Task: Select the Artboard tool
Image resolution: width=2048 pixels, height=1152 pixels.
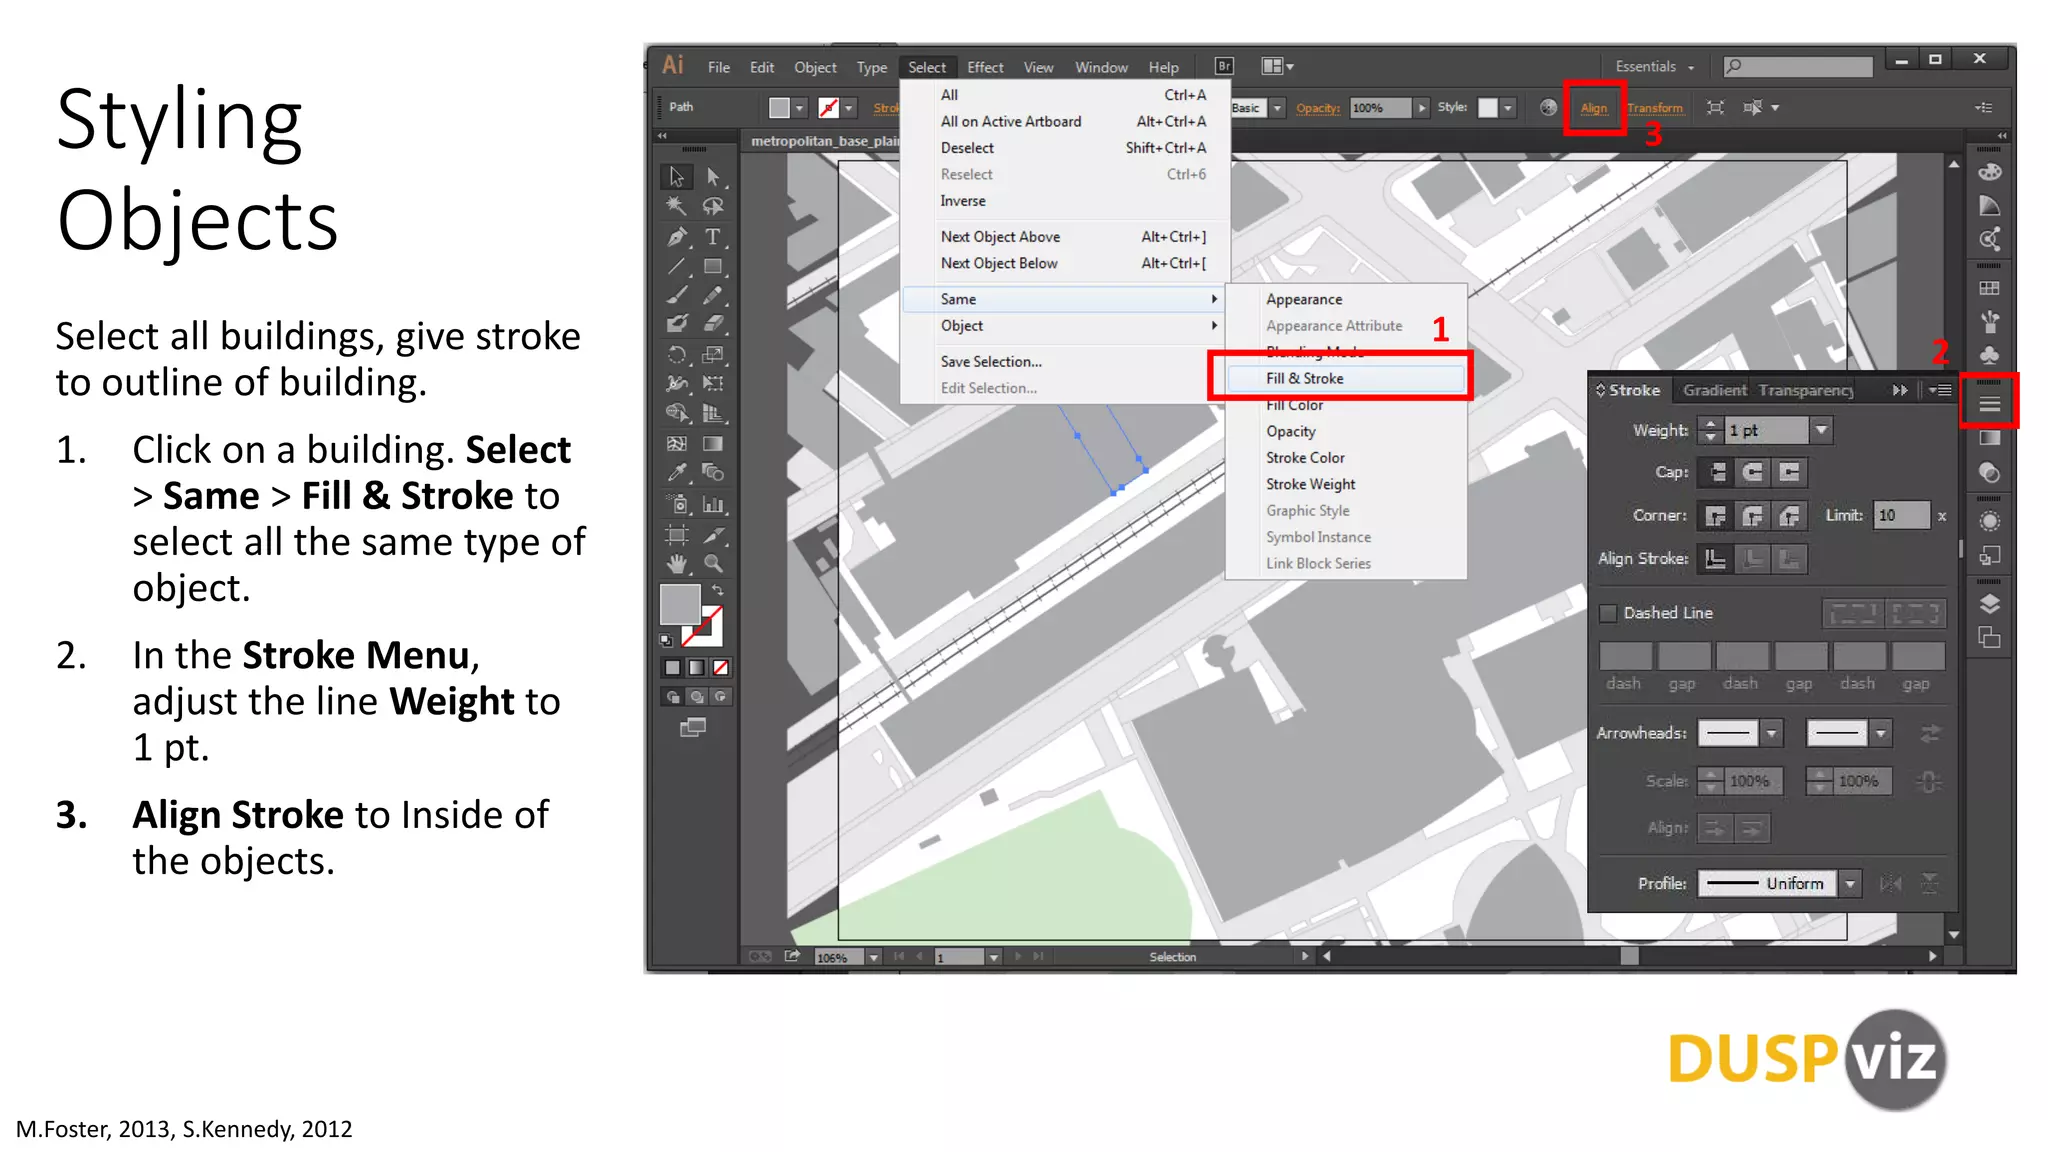Action: point(676,535)
